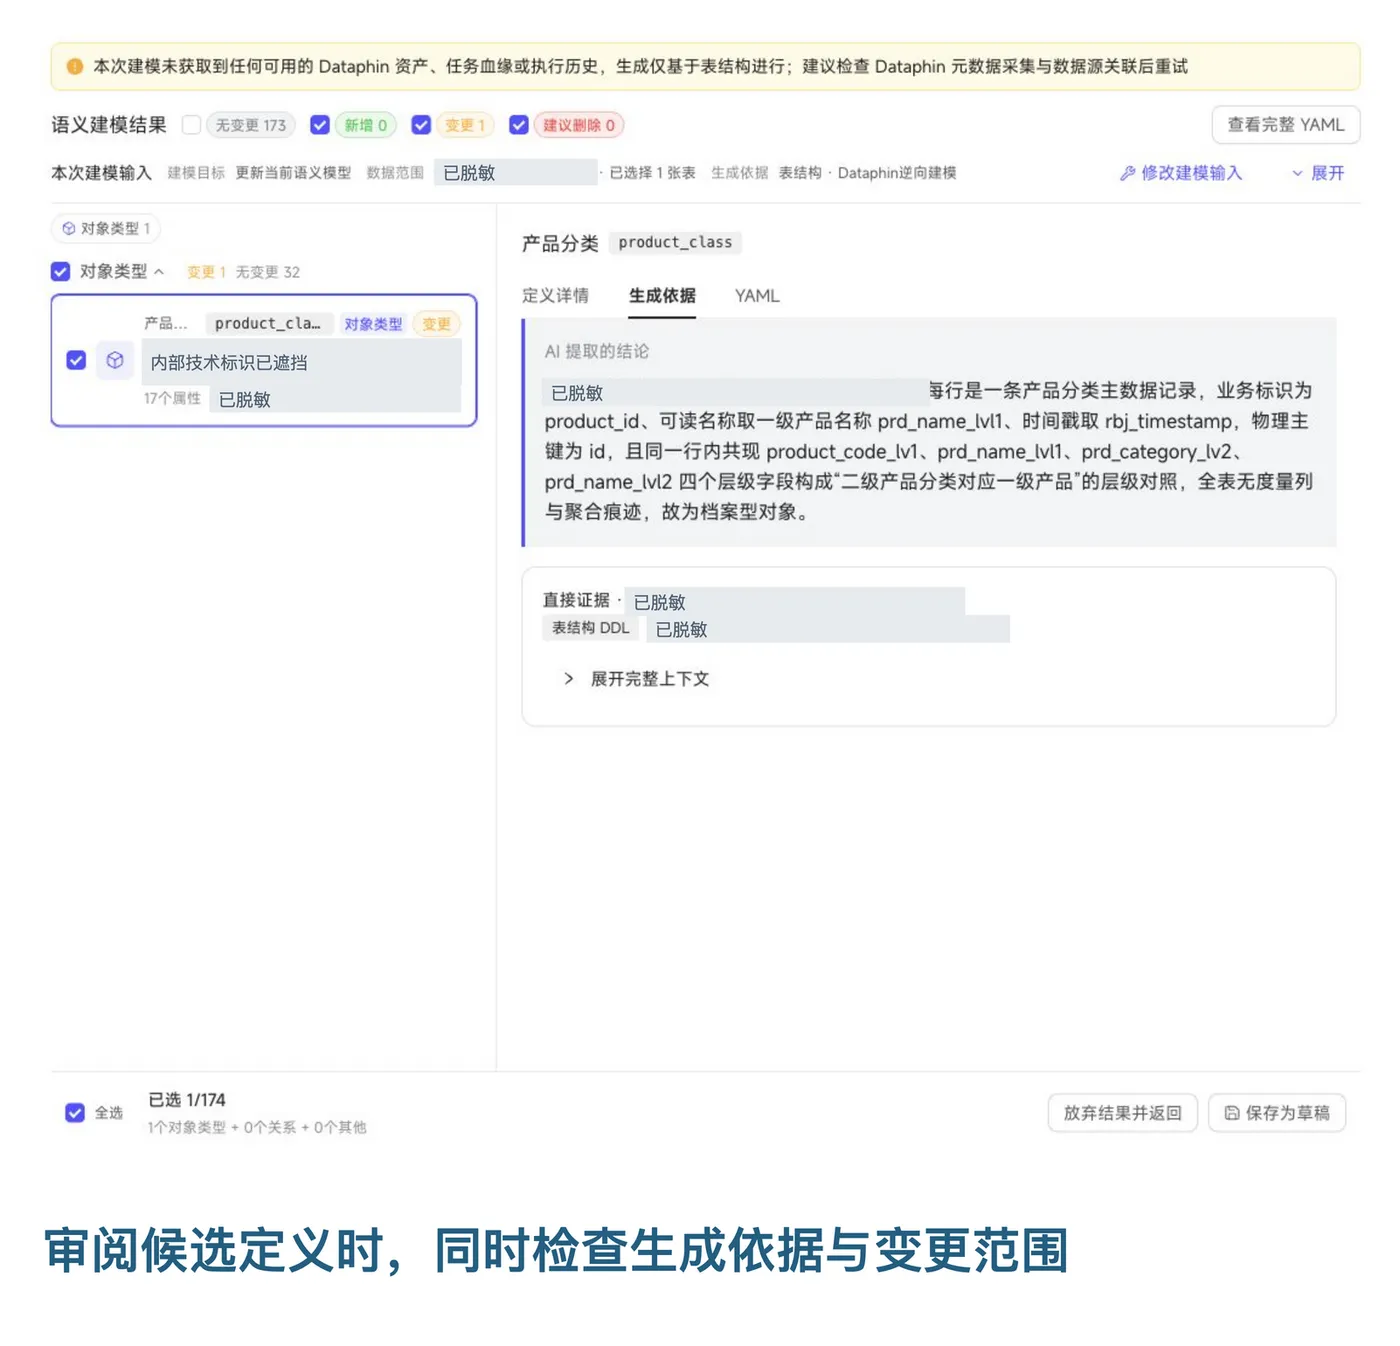1400x1346 pixels.
Task: Select the 生成依据 tab
Action: pos(662,296)
